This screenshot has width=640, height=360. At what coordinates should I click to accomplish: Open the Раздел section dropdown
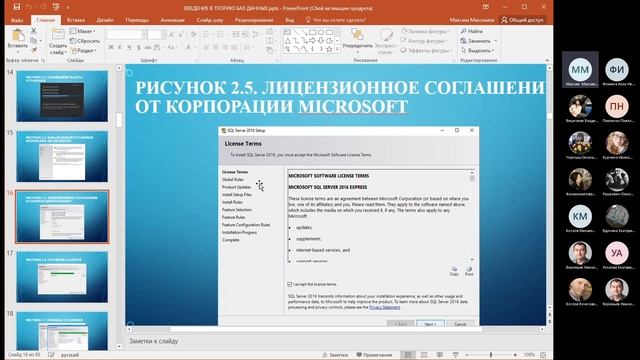84,51
